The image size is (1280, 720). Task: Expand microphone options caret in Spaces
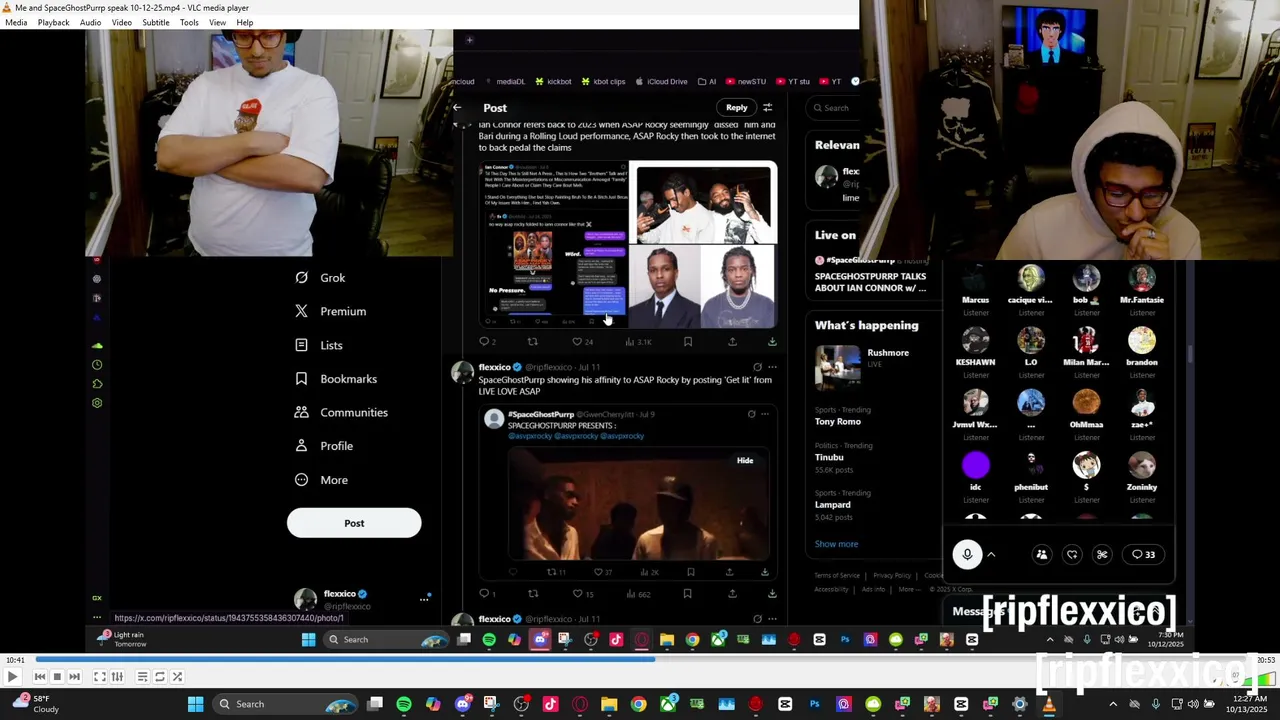pyautogui.click(x=992, y=555)
